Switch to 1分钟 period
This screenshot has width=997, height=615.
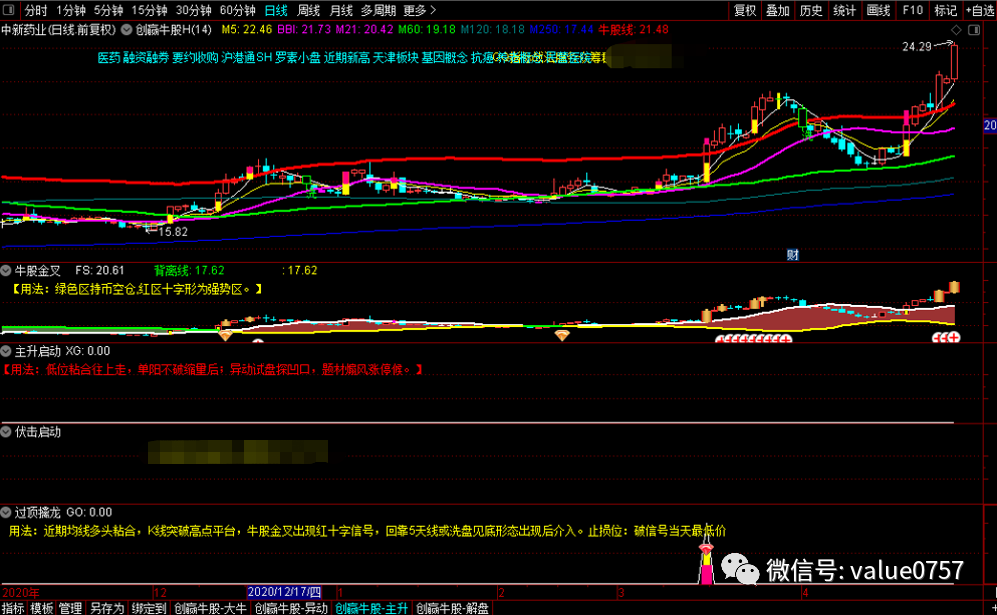[x=71, y=10]
